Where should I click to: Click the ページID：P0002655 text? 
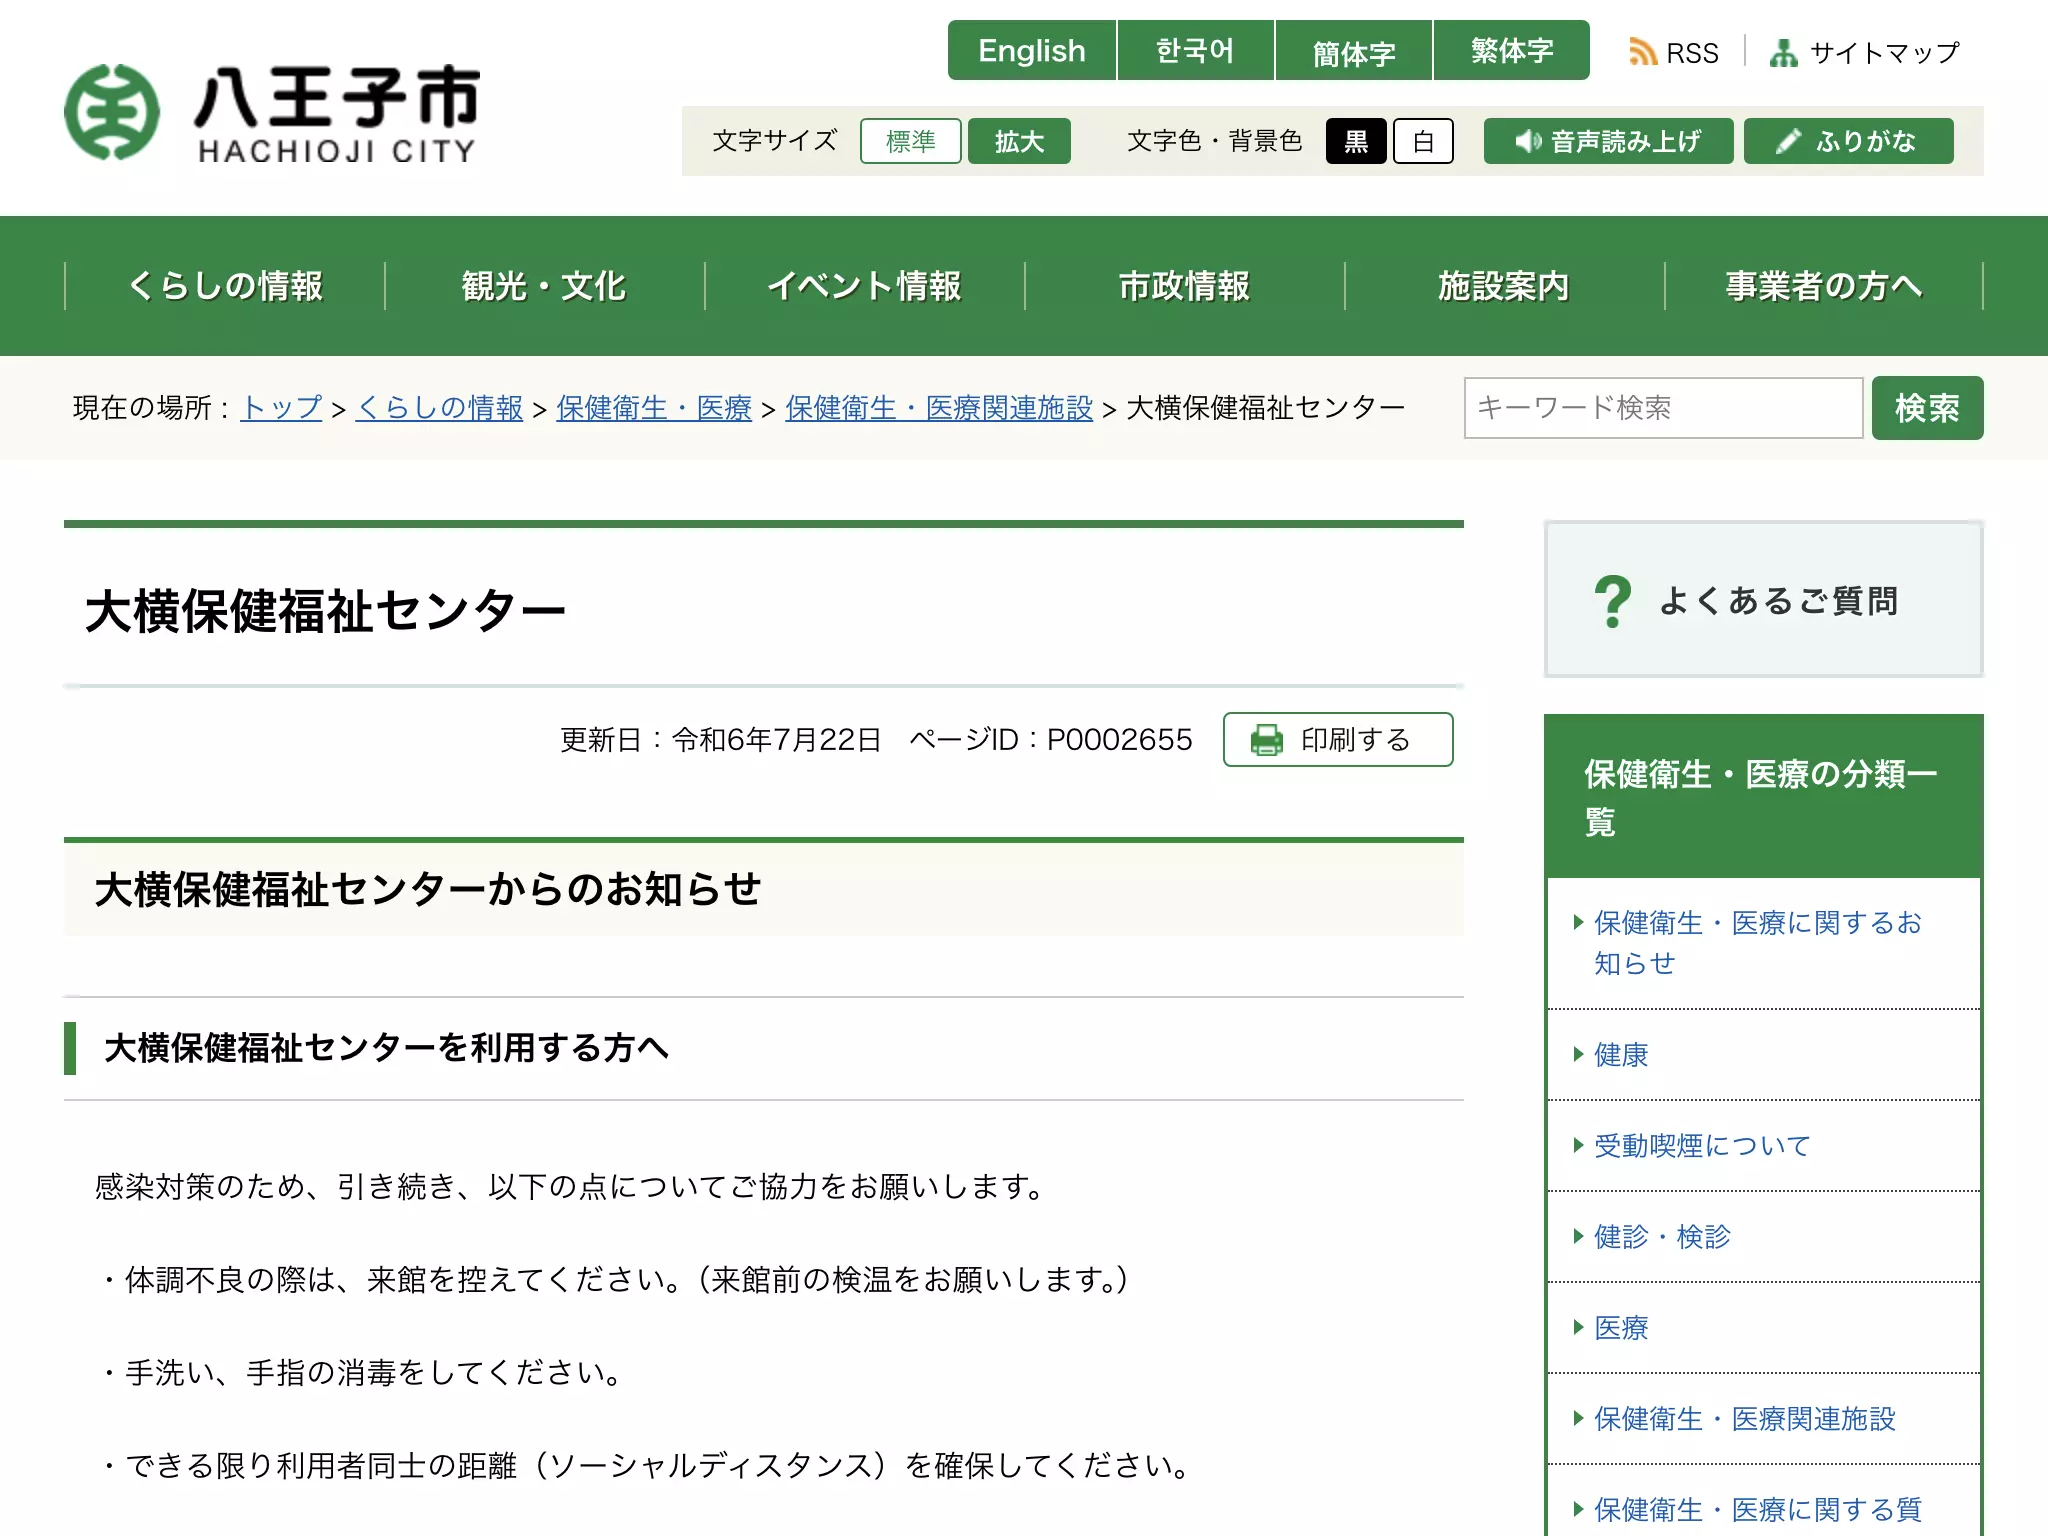point(1050,740)
